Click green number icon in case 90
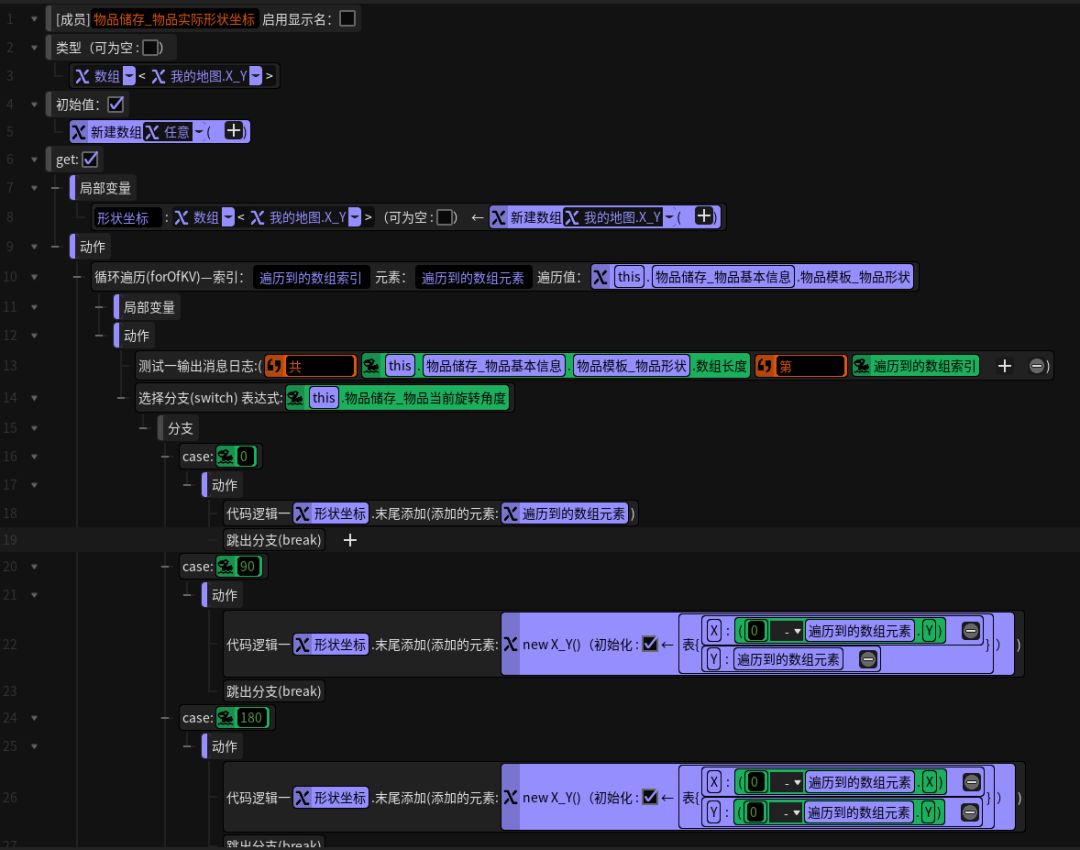 pos(225,566)
